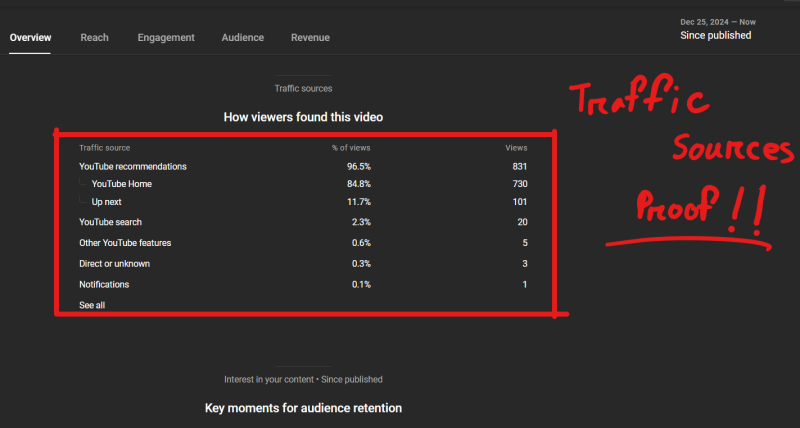Image resolution: width=800 pixels, height=428 pixels.
Task: Click the 1 view count for Notifications
Action: coord(525,285)
